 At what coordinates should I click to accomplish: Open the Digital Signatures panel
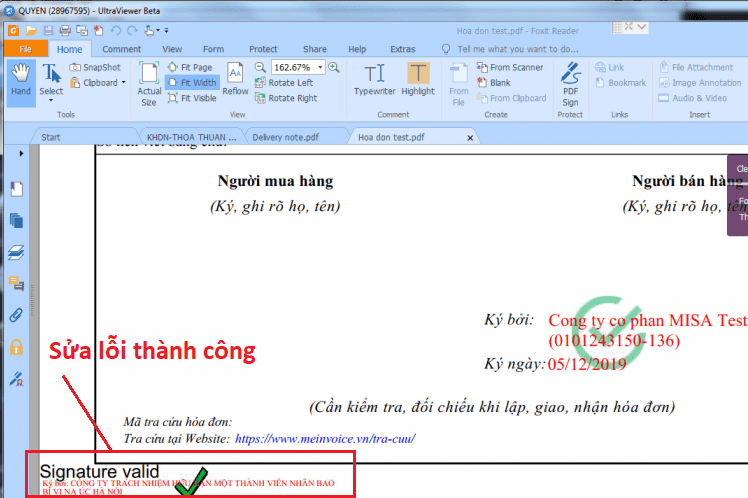17,379
